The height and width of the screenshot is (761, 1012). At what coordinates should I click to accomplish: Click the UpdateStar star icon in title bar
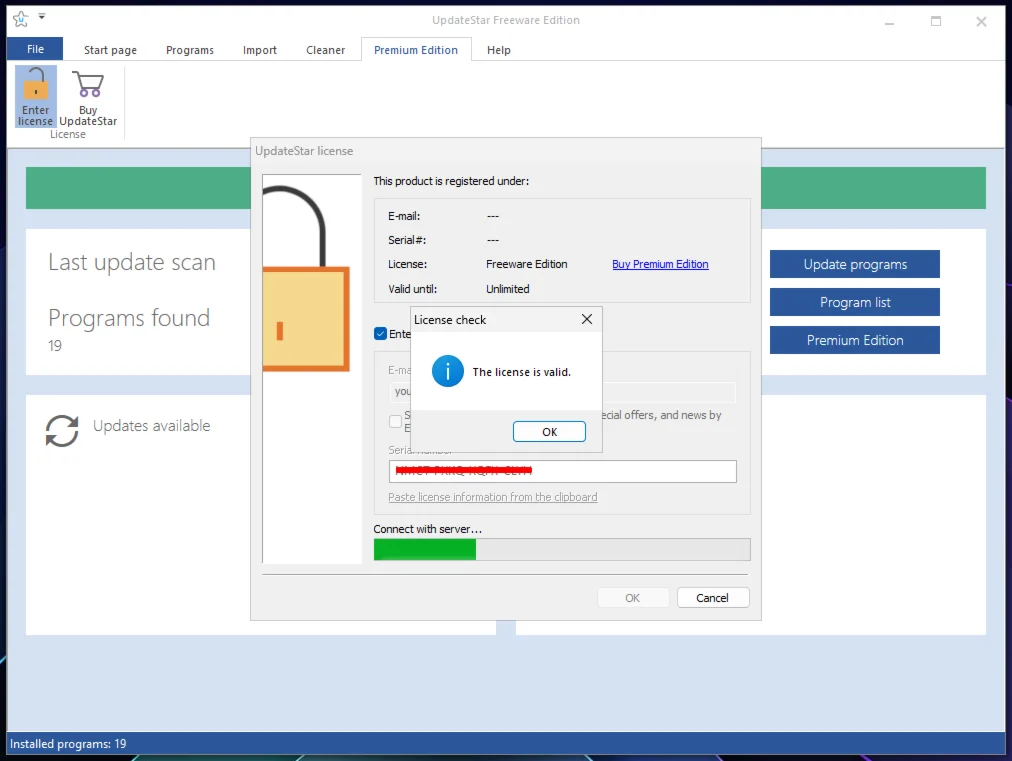pos(20,18)
